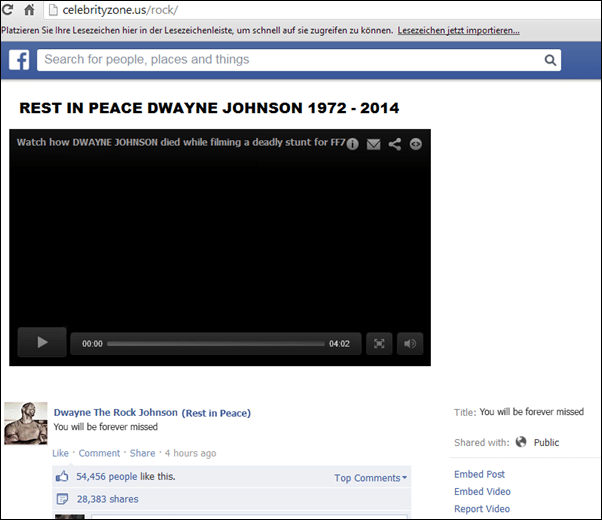
Task: Play the video with the play button
Action: [x=42, y=342]
